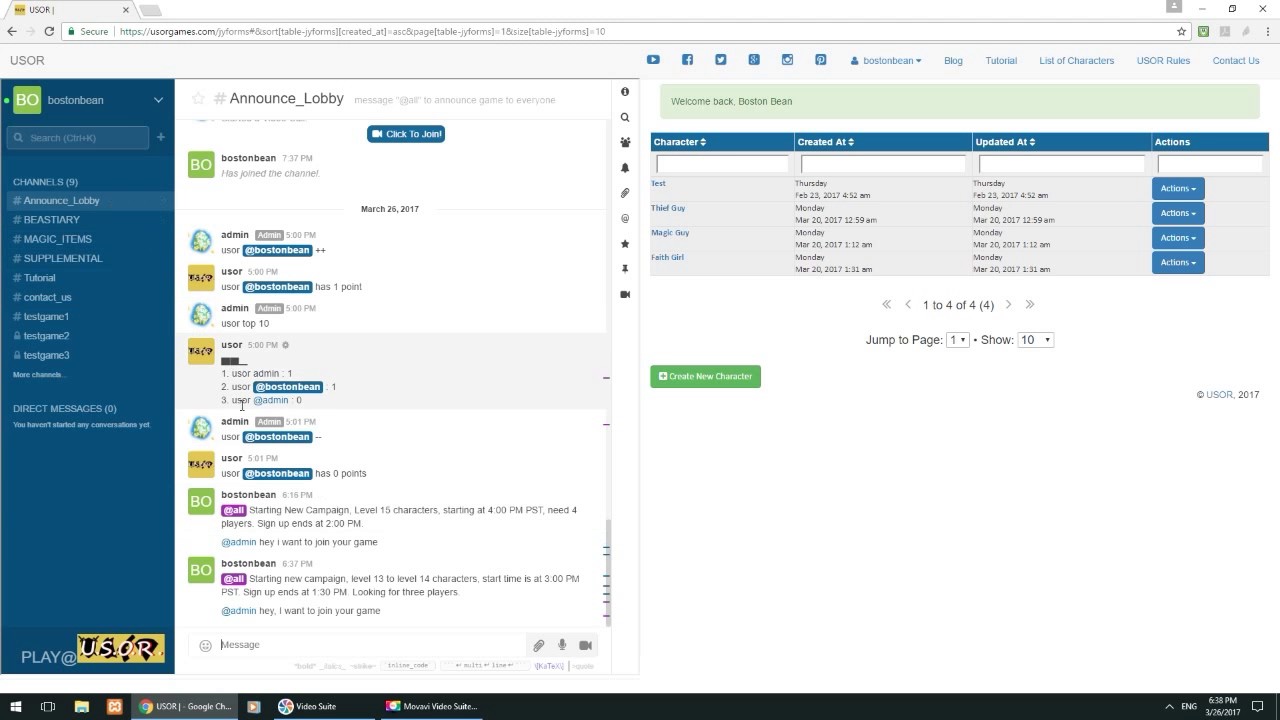
Task: Sort table by Updated At column
Action: coord(1005,142)
